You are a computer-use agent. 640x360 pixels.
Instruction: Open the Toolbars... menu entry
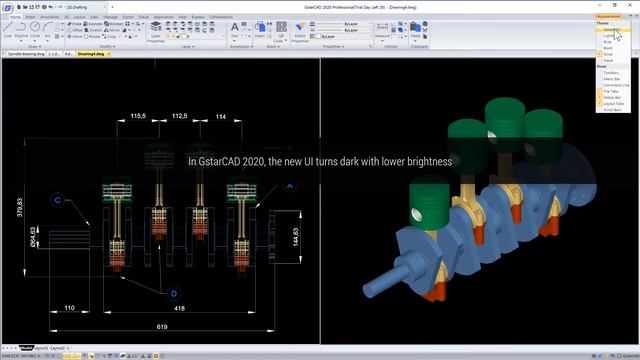pyautogui.click(x=612, y=73)
